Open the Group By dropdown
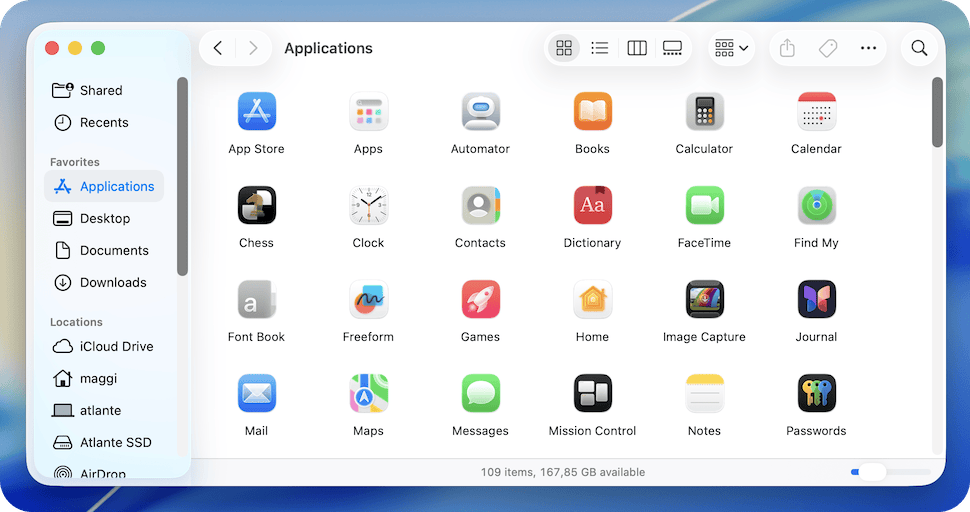970x512 pixels. coord(731,48)
